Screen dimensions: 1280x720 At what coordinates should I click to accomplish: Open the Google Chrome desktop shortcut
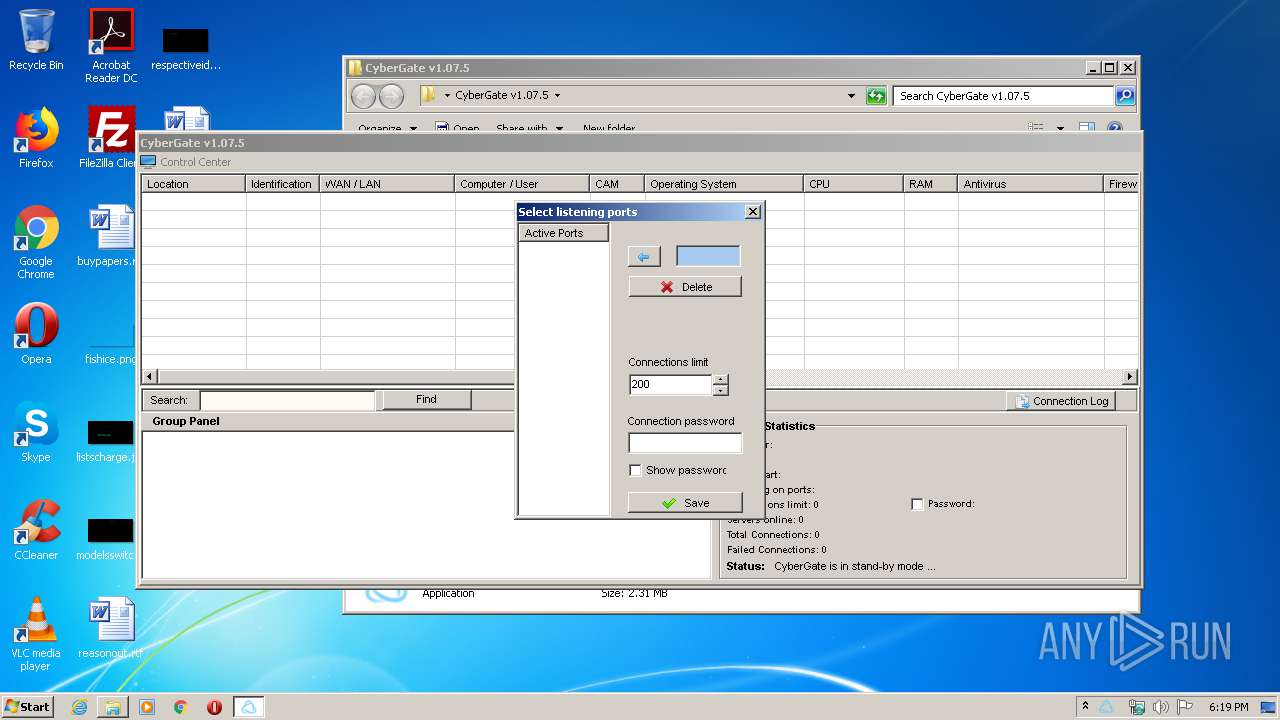[36, 242]
